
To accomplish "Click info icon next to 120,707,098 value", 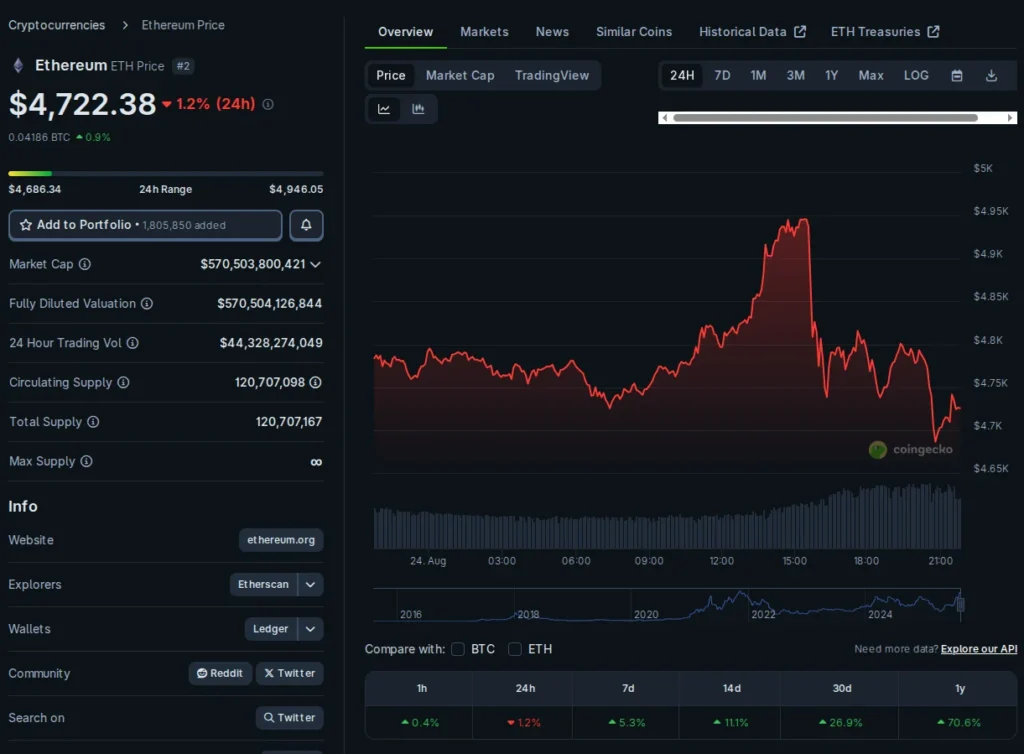I will (315, 383).
